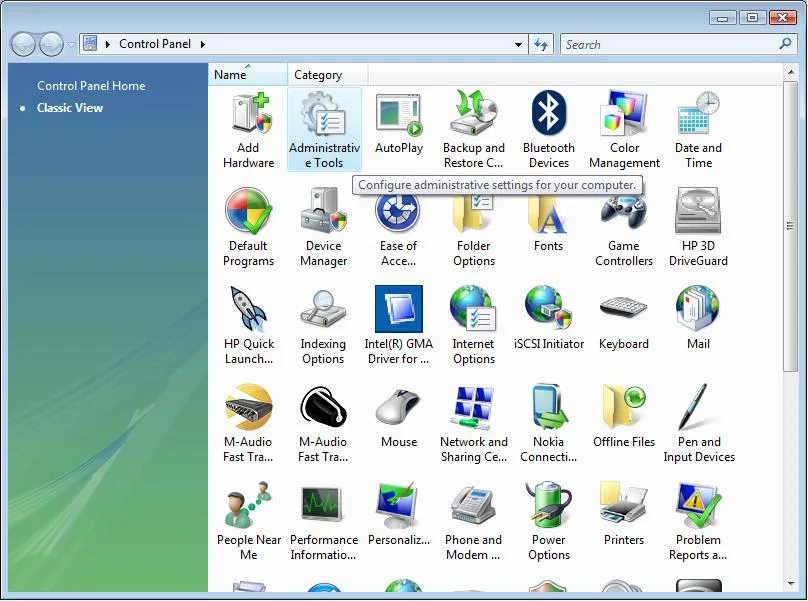
Task: Expand the arrow before Control Panel breadcrumb
Action: pos(108,44)
